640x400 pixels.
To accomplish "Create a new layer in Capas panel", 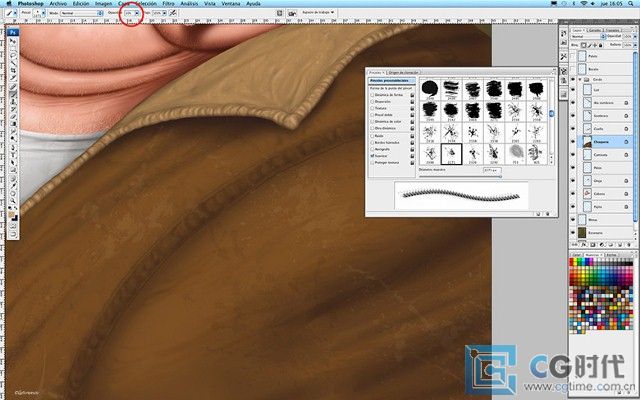I will [620, 245].
